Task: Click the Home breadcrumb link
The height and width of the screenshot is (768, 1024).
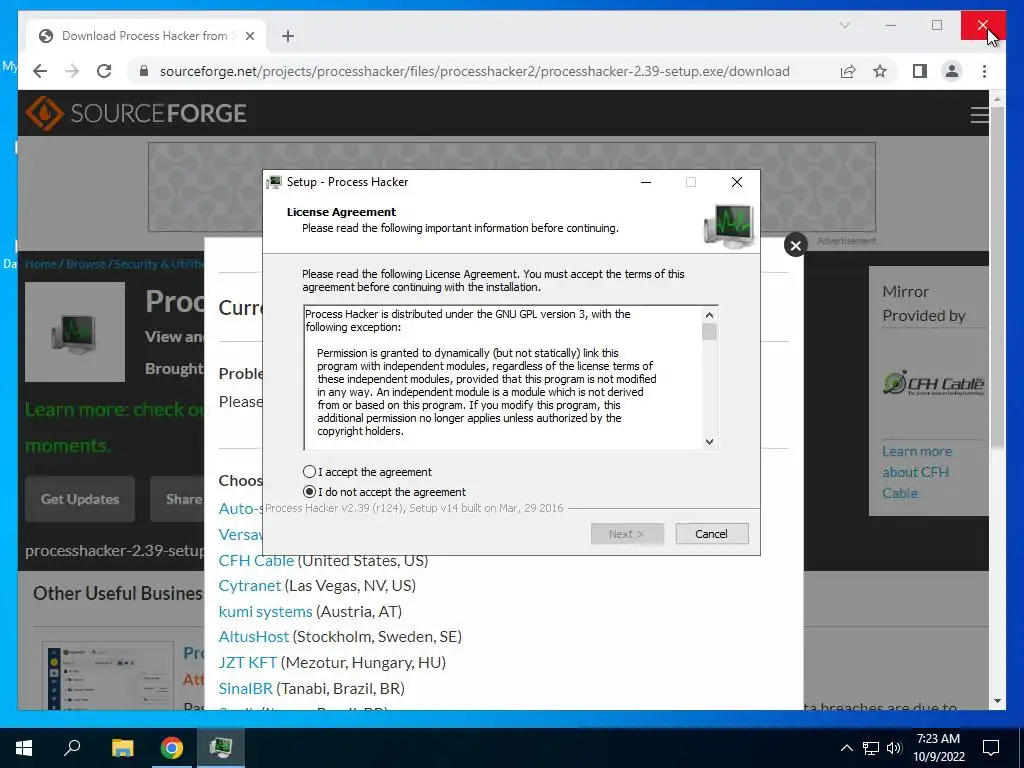Action: click(40, 264)
